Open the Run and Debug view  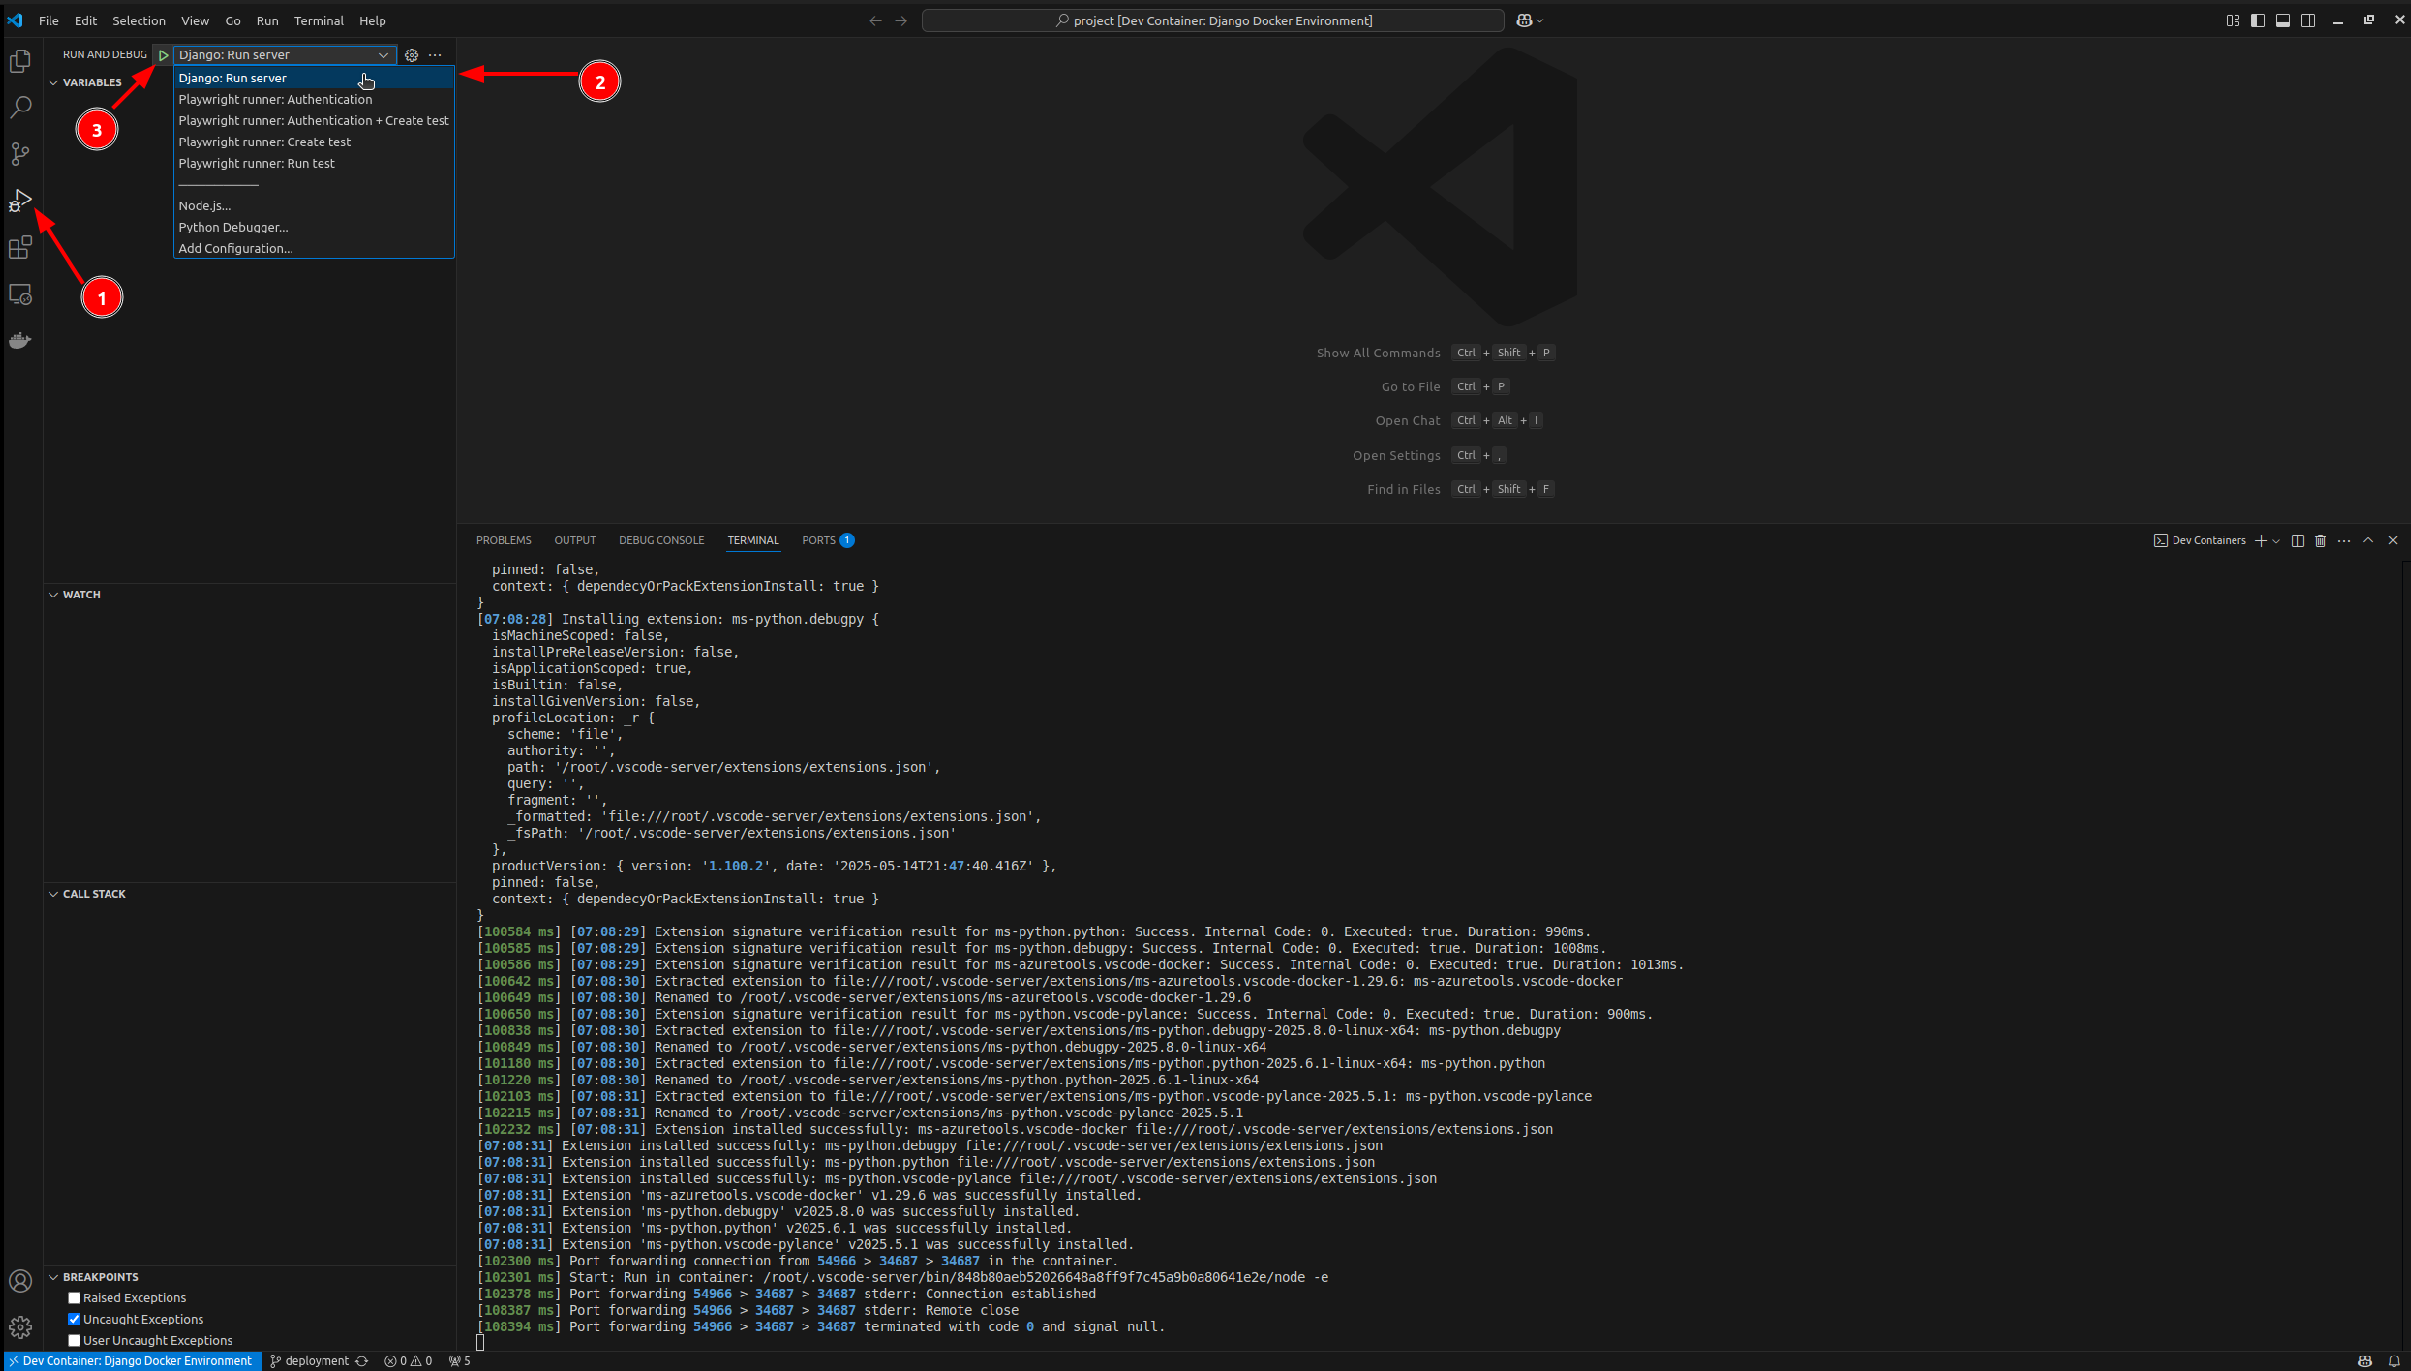[x=20, y=200]
